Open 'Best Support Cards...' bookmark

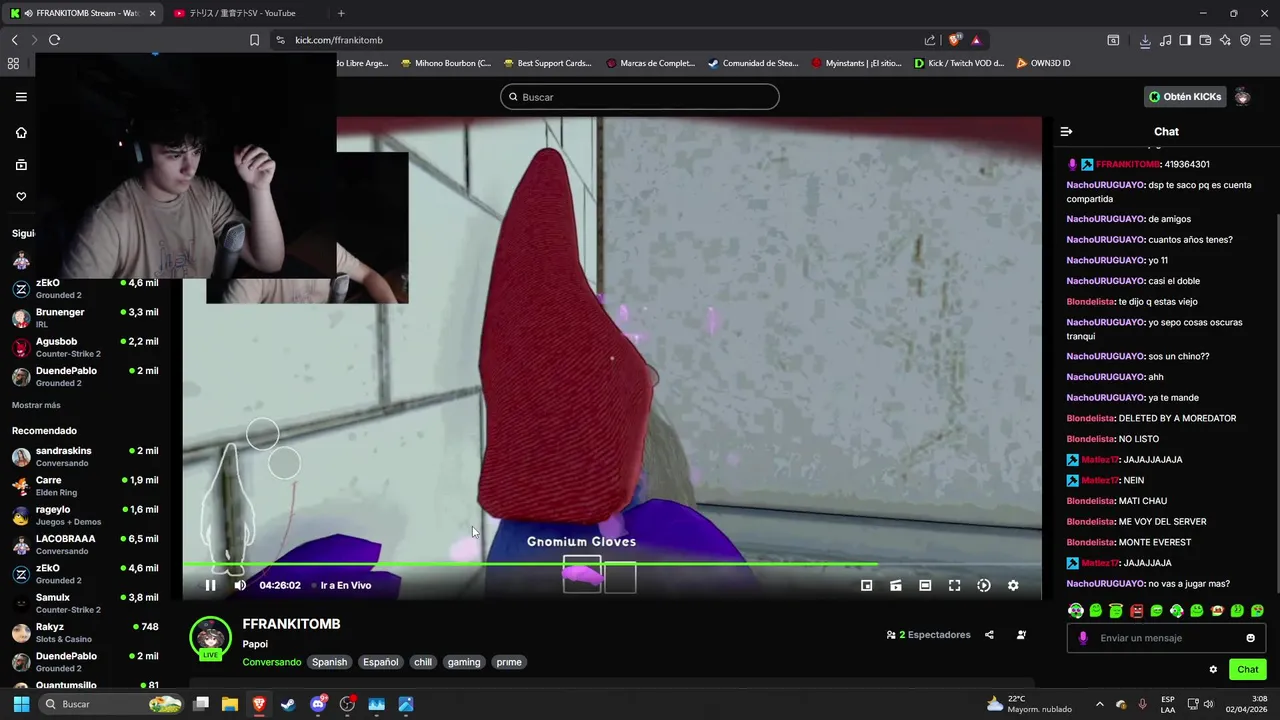click(547, 63)
